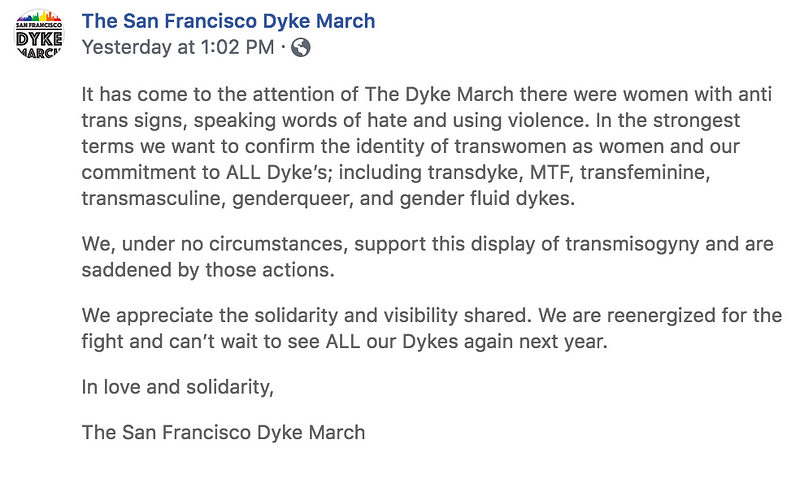Click the globe public-audience icon
The width and height of the screenshot is (800, 480).
(300, 47)
